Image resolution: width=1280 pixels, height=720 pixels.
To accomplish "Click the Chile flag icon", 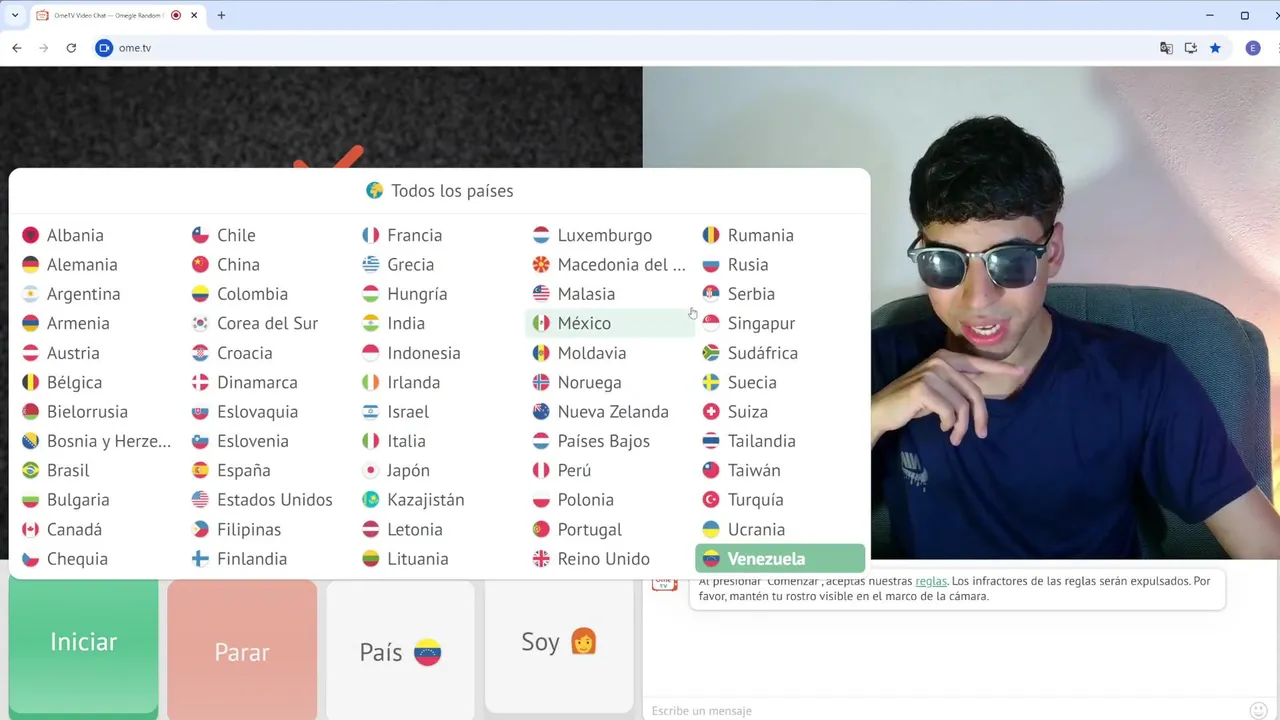I will (200, 235).
